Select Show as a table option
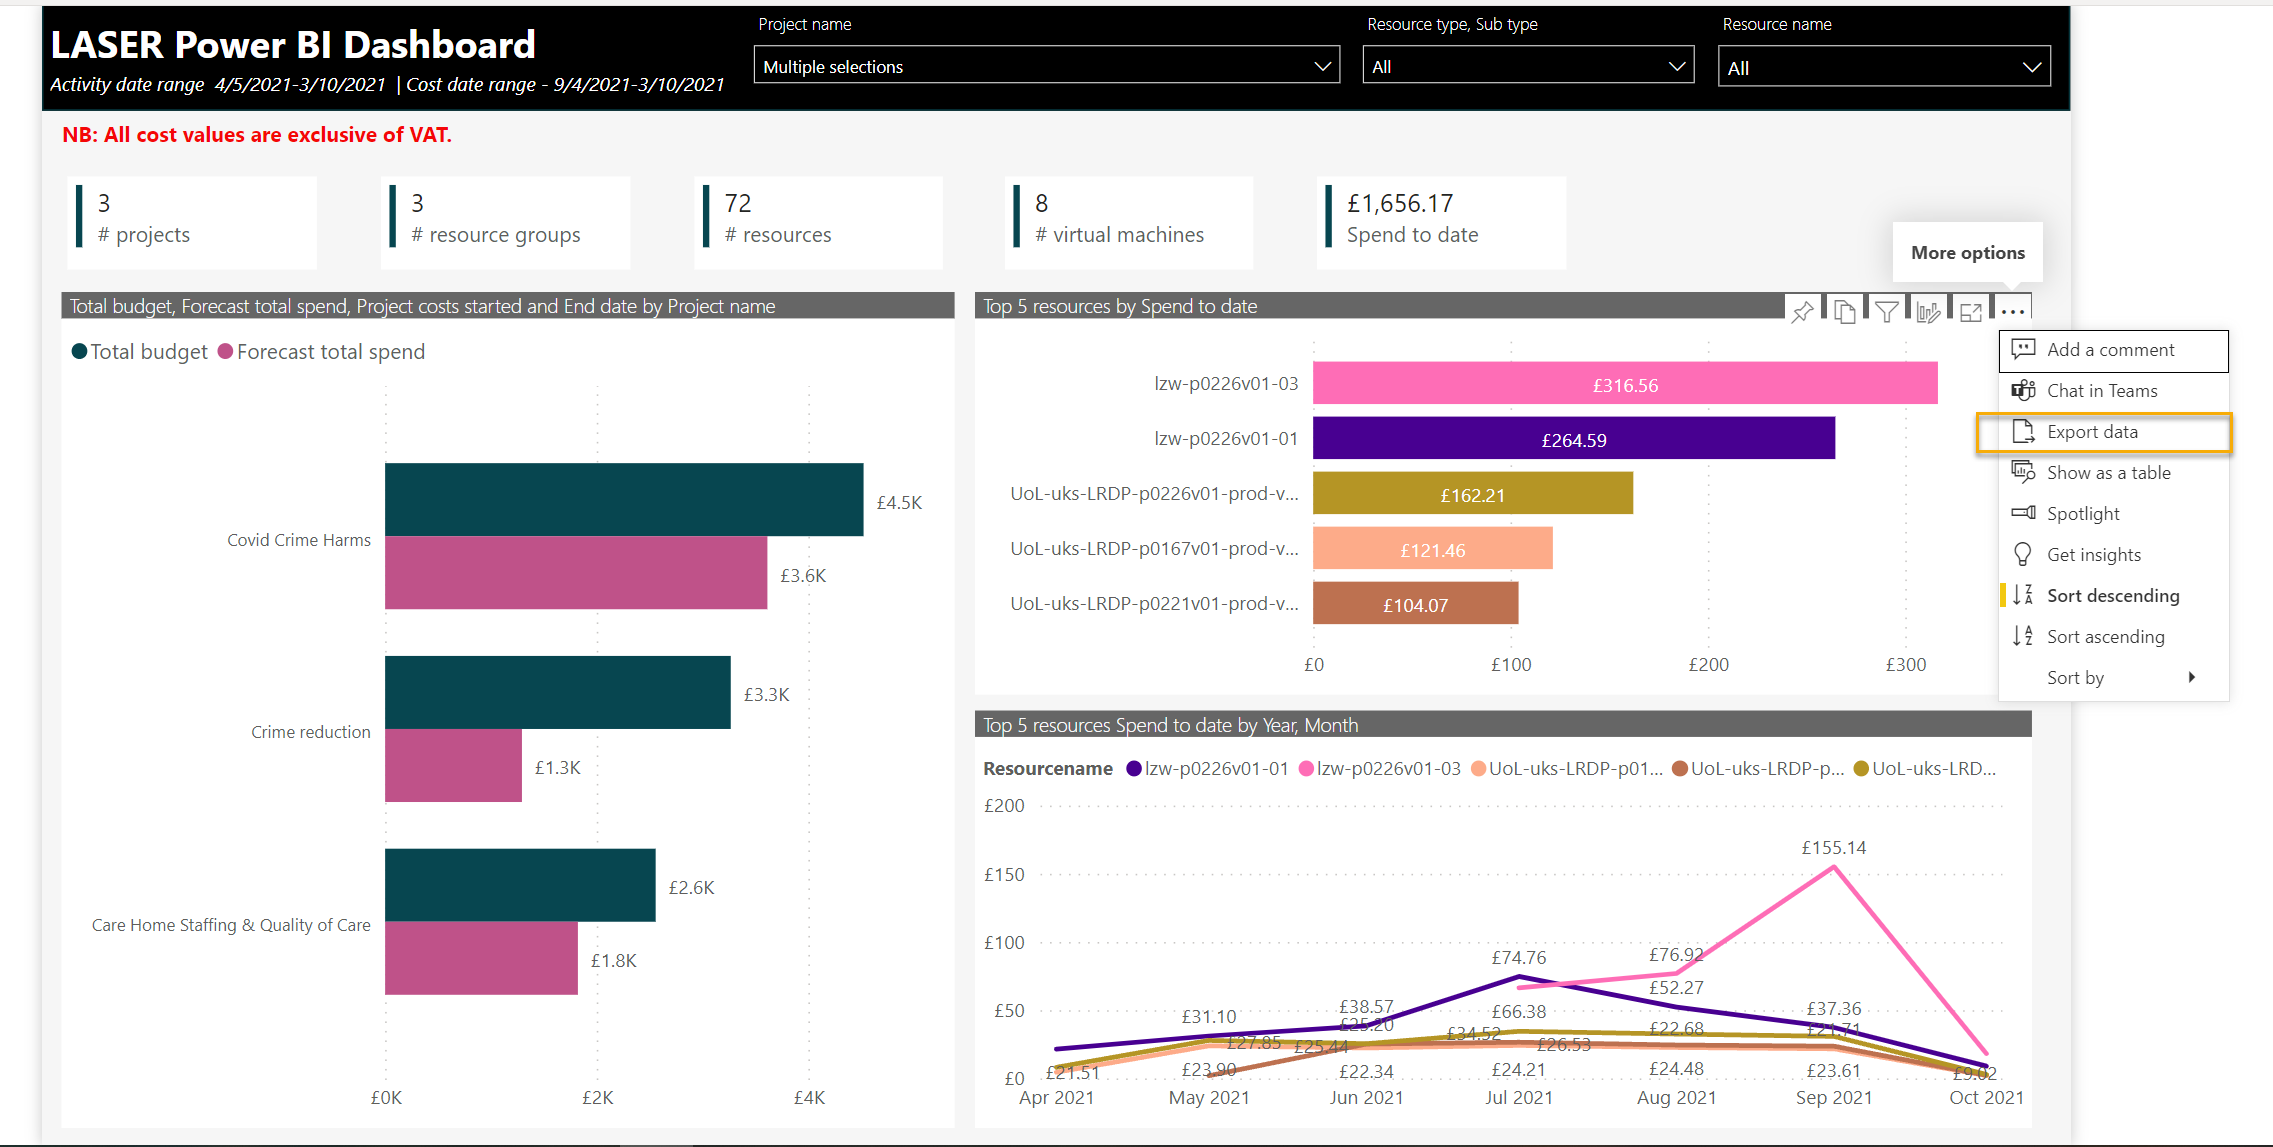The image size is (2273, 1147). pos(2113,473)
